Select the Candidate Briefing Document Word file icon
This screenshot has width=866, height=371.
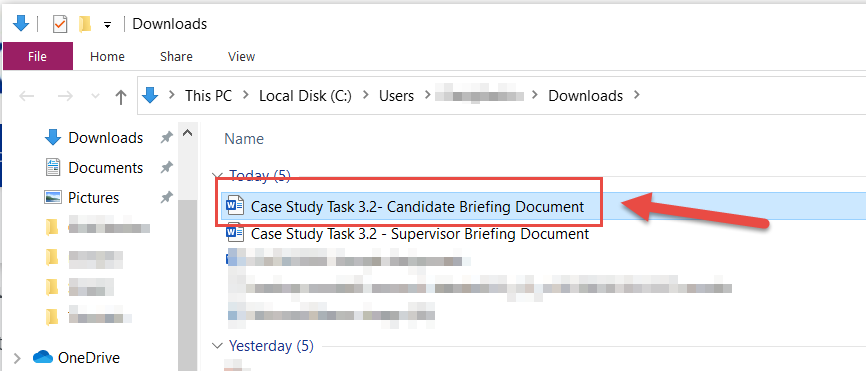coord(235,206)
